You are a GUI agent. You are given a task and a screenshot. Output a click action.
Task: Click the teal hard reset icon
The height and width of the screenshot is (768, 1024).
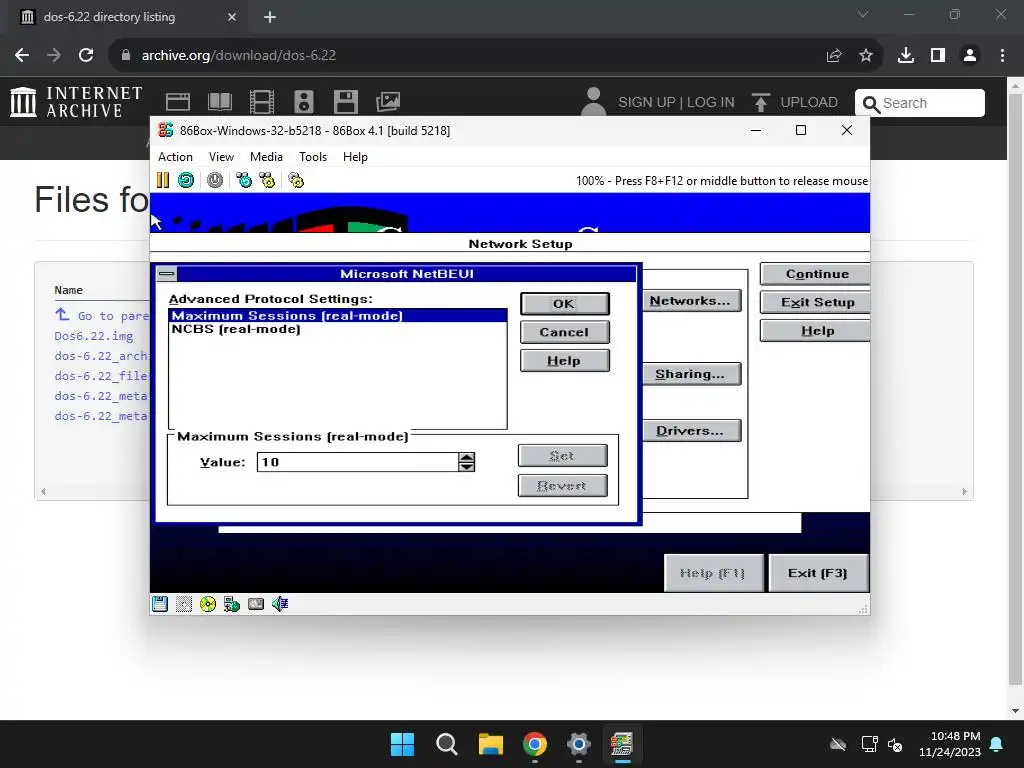coord(186,180)
